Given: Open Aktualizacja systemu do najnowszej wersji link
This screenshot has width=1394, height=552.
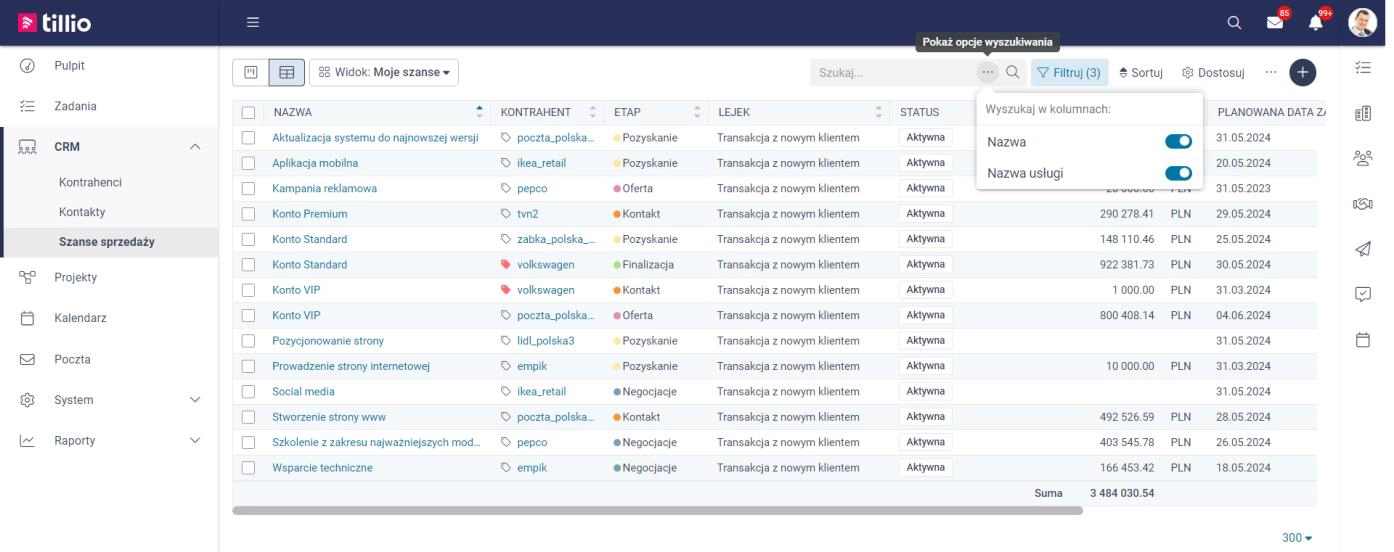Looking at the screenshot, I should pos(375,138).
